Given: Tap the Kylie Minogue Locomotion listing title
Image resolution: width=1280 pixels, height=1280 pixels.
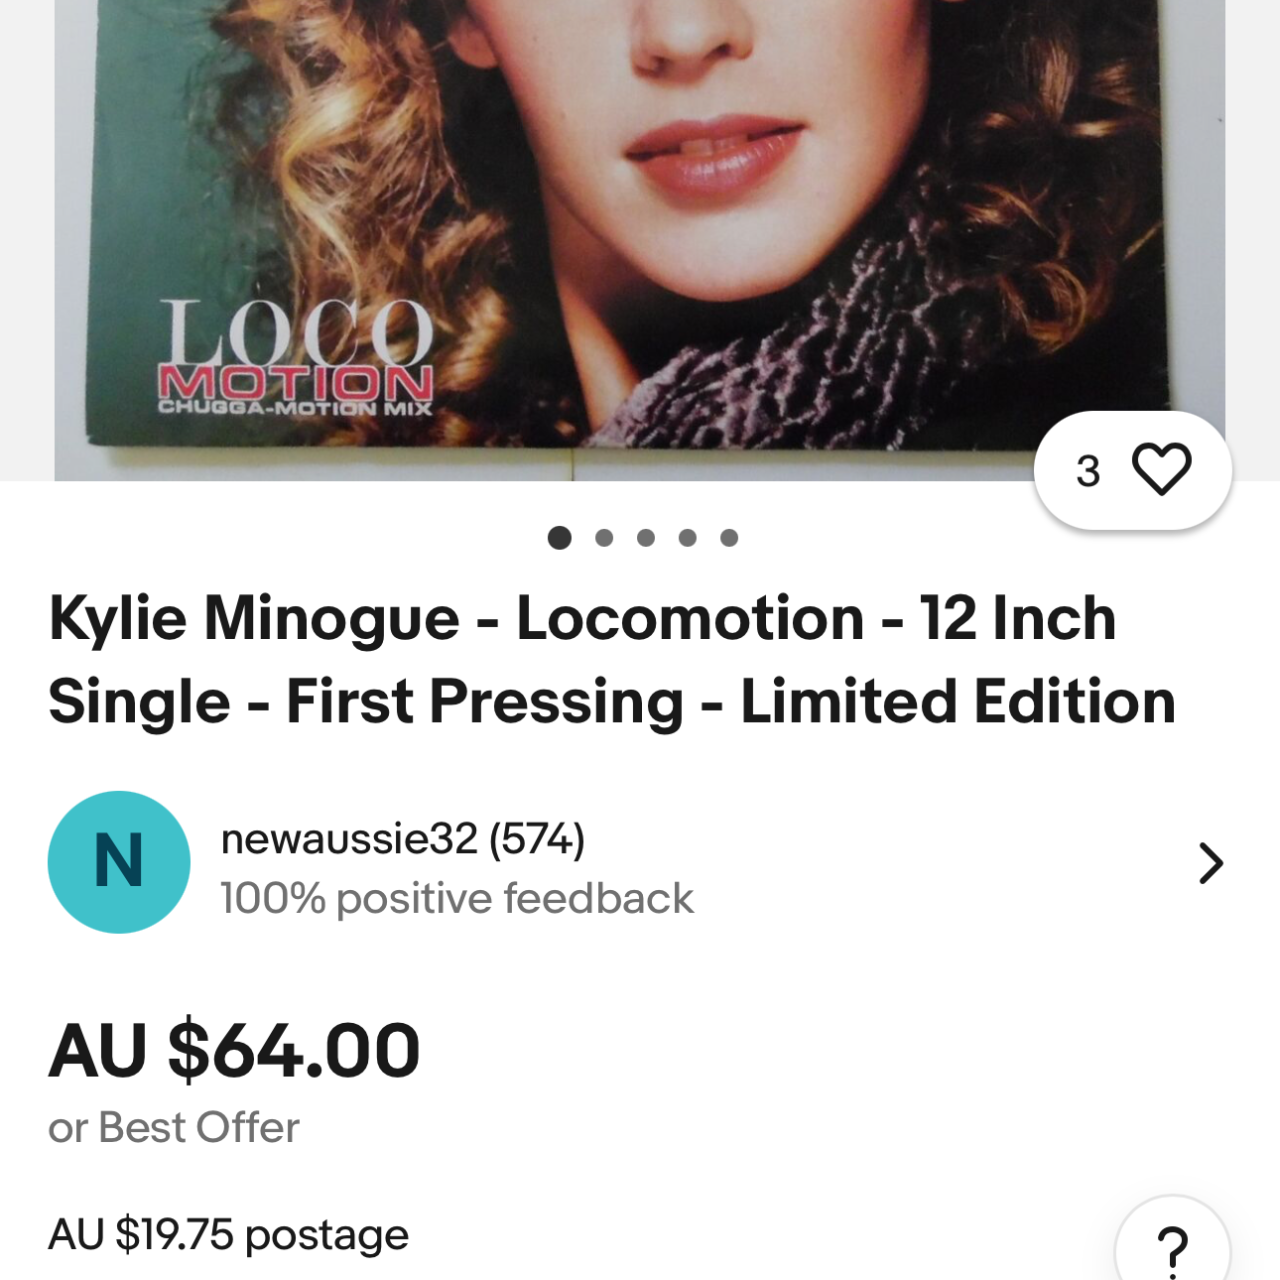Looking at the screenshot, I should point(612,659).
